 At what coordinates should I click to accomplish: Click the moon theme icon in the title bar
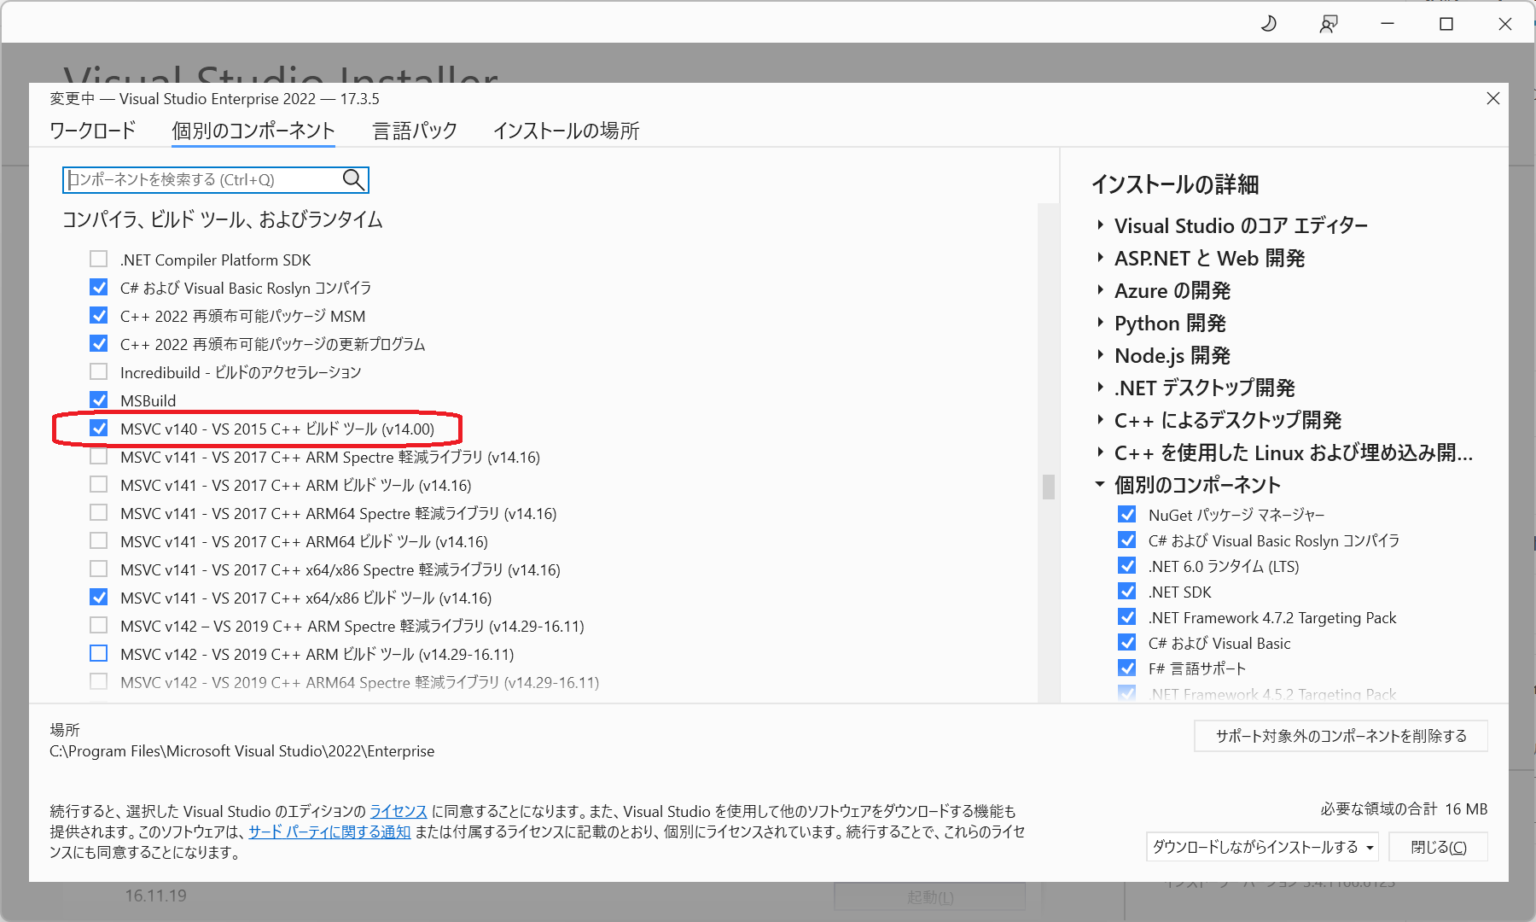[1268, 22]
